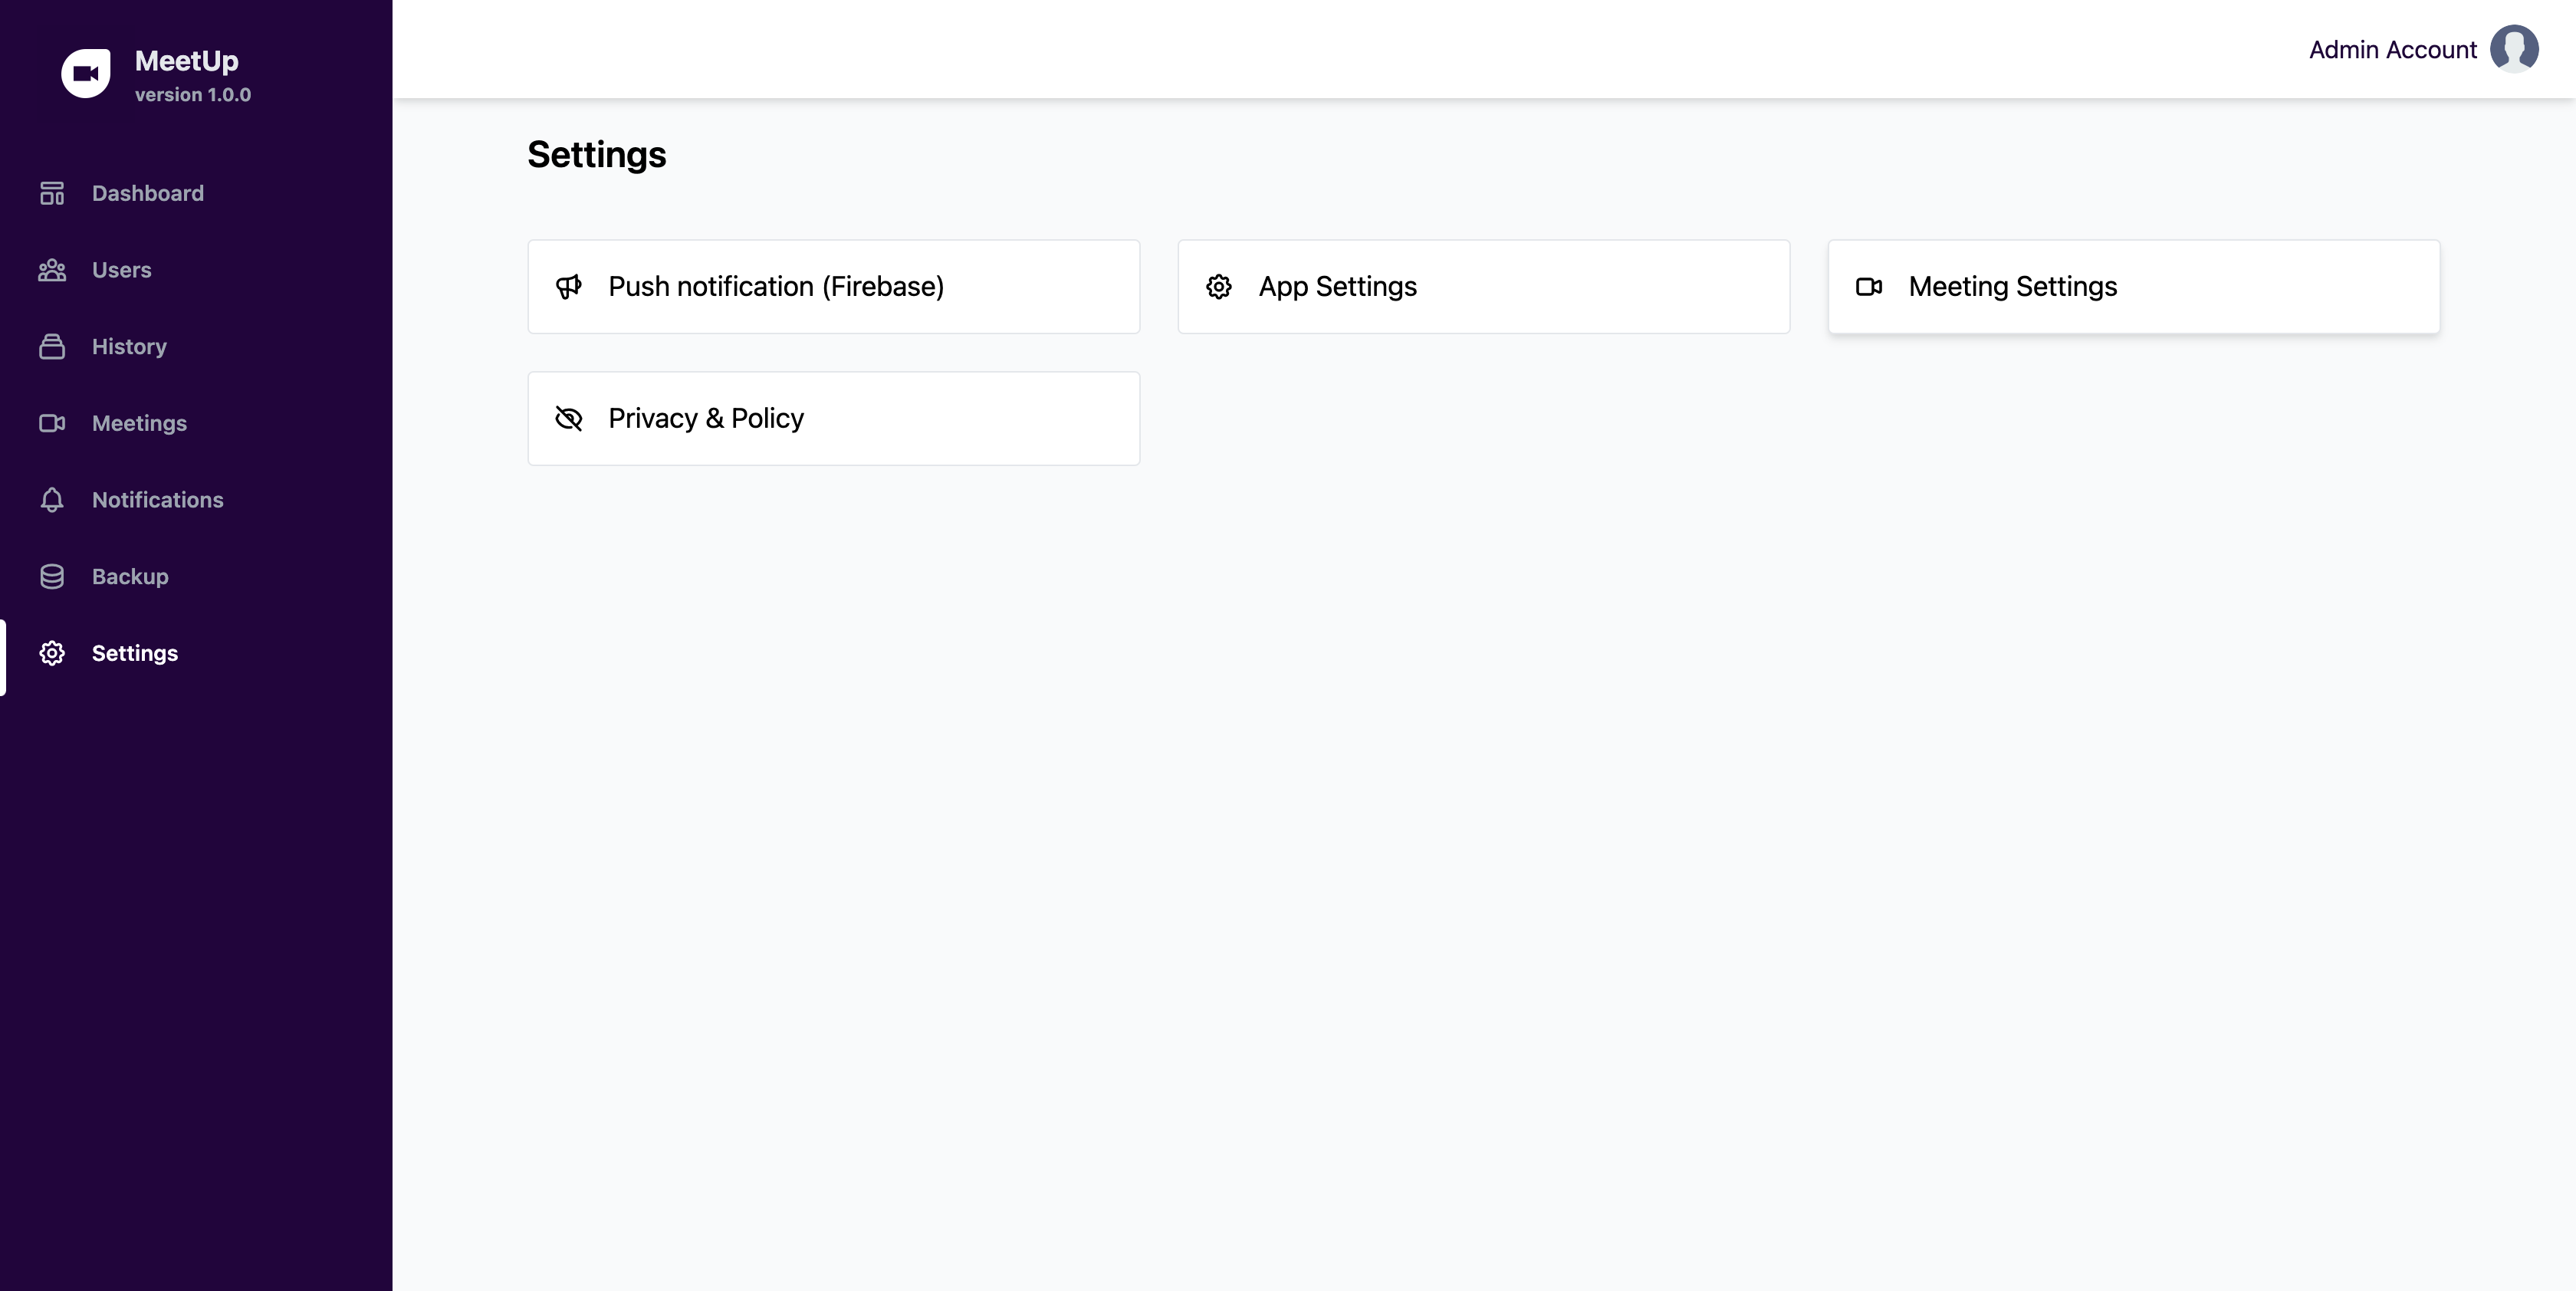Expand the App Settings card options
2576x1291 pixels.
[1483, 285]
